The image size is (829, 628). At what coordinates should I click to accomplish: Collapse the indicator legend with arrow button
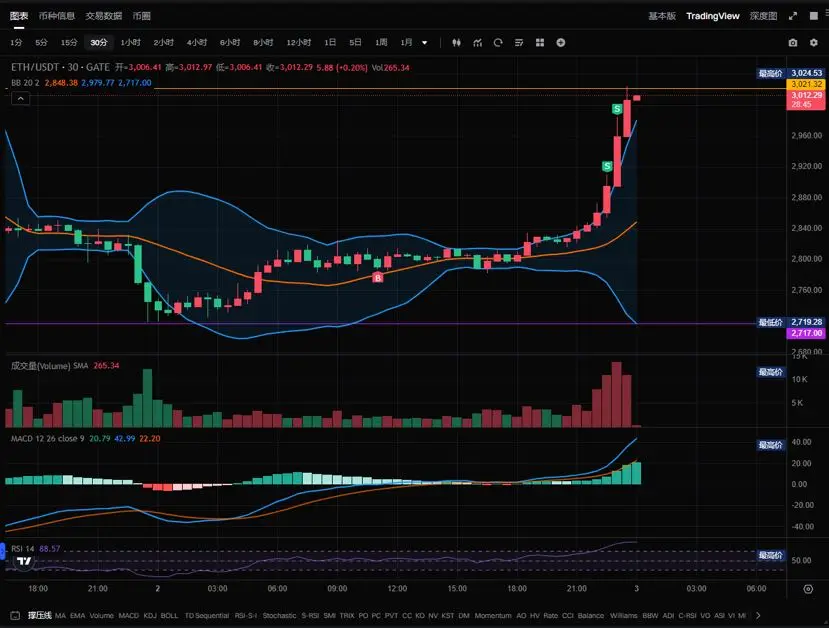20,98
